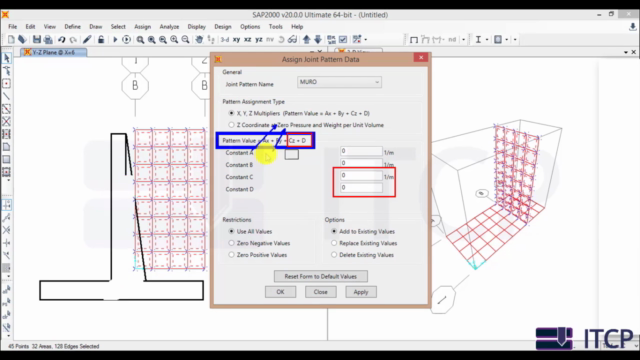
Task: Open the Joint Pattern Name dropdown MURO
Action: [339, 82]
